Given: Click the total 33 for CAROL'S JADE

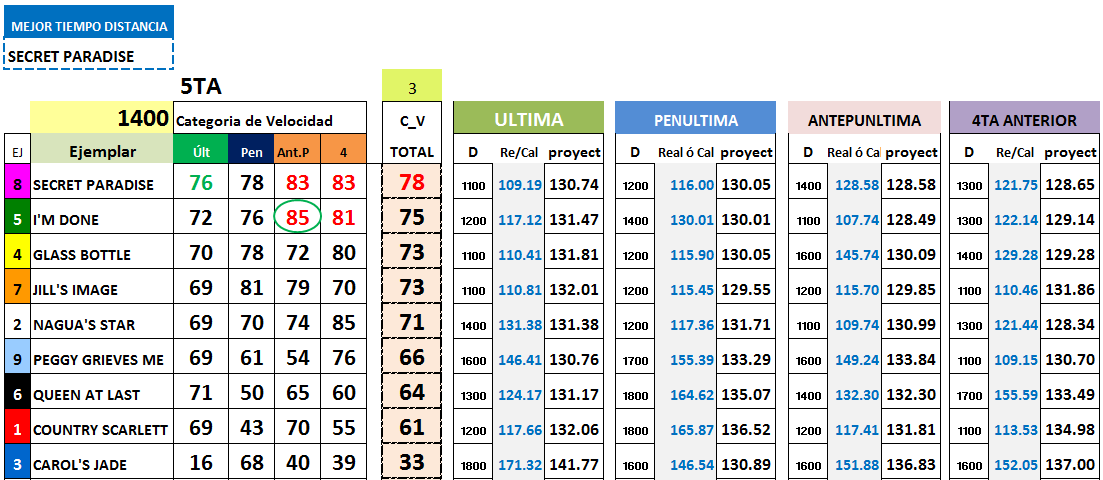Looking at the screenshot, I should point(412,463).
